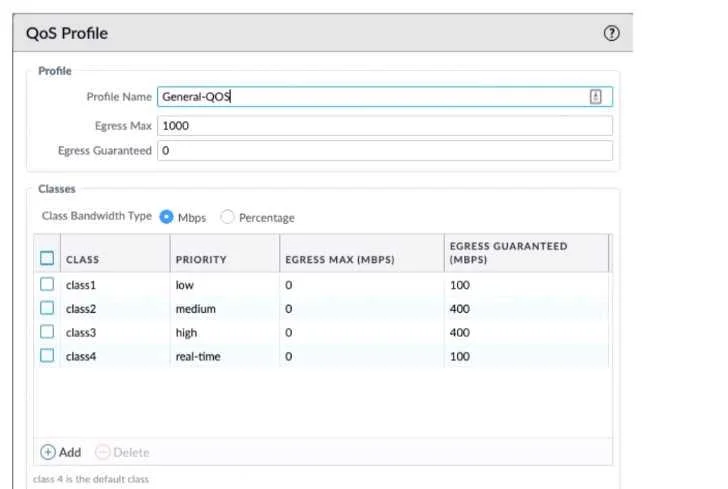
Task: Click the EGRESS MAX (MBPS) column header
Action: [x=362, y=254]
